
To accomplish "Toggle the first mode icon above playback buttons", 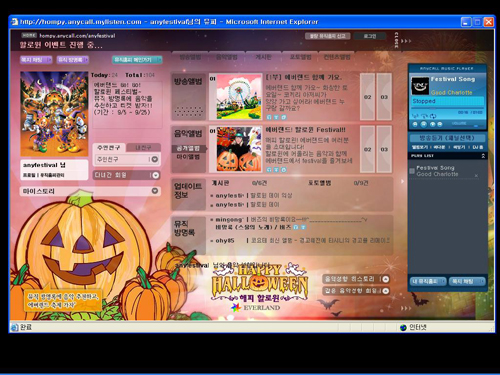I will pos(415,116).
